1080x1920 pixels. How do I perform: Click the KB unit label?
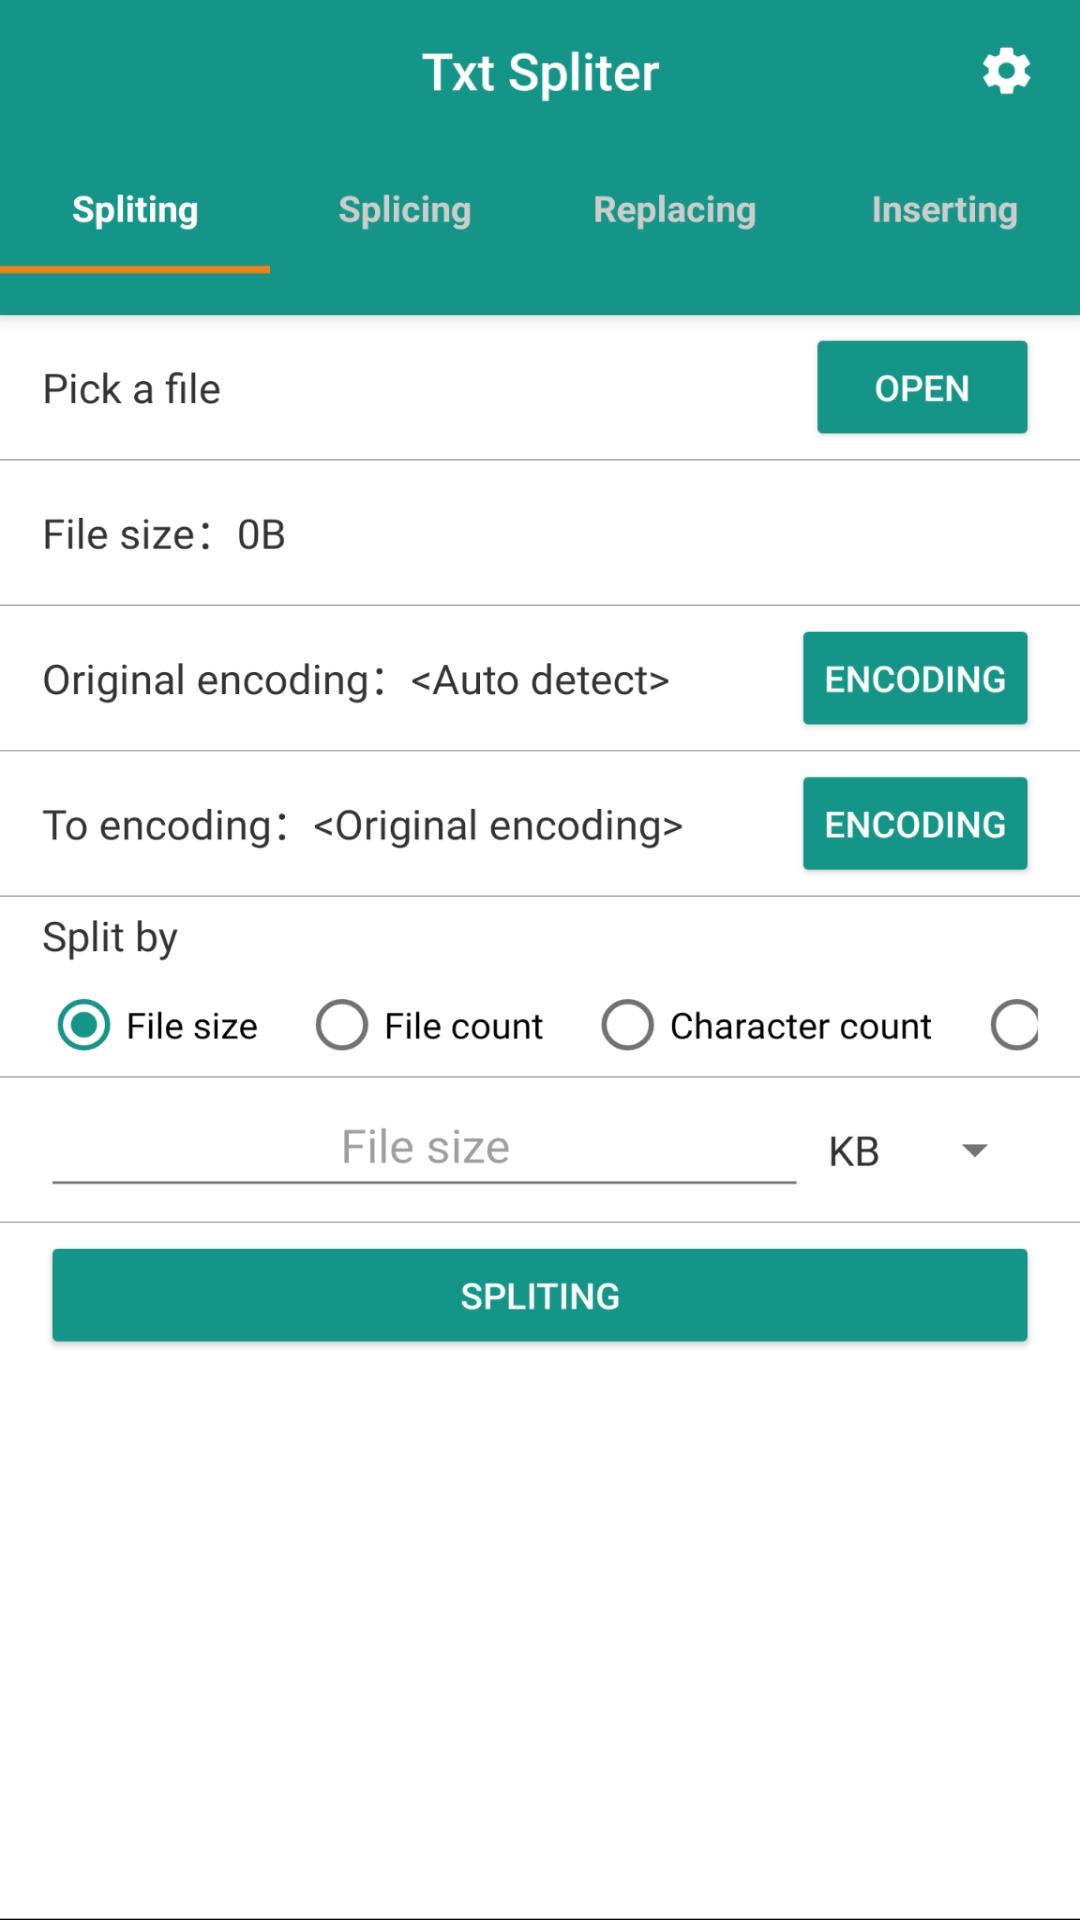pos(854,1152)
